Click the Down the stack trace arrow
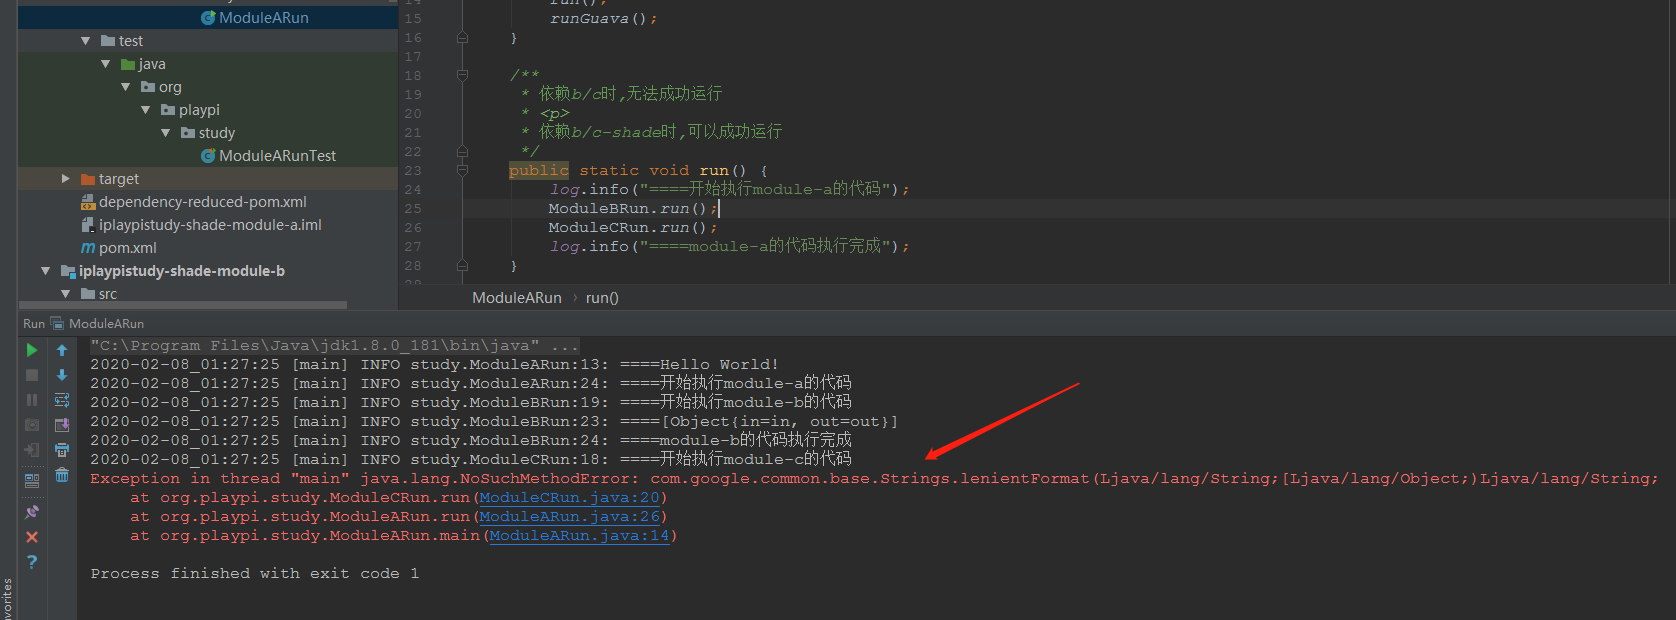Image resolution: width=1676 pixels, height=620 pixels. coord(62,375)
